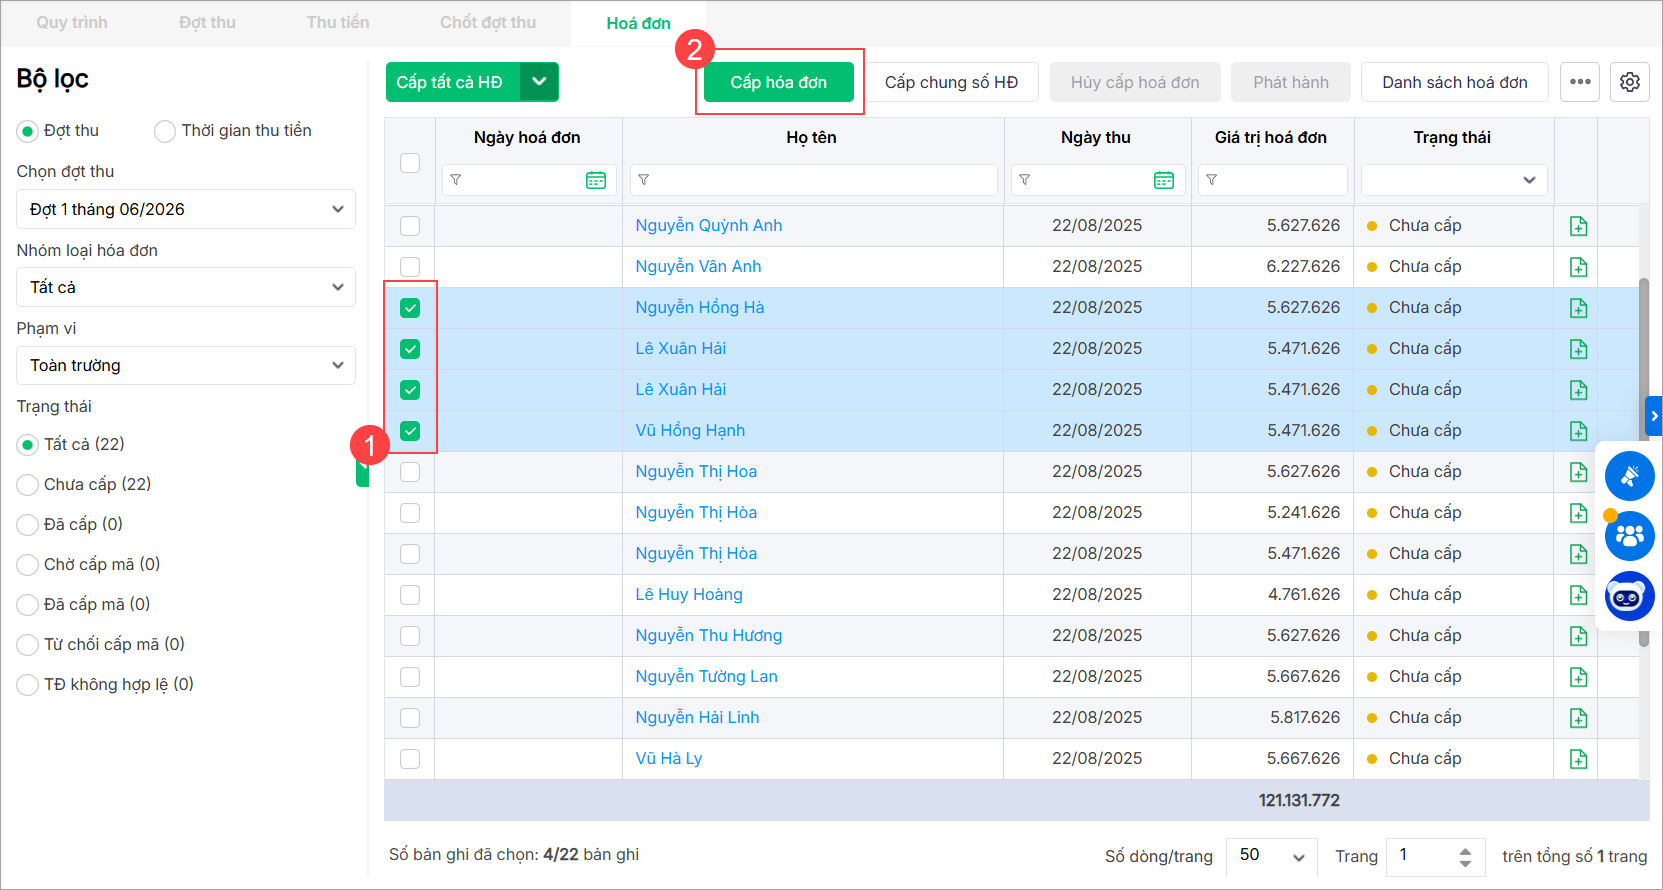1663x890 pixels.
Task: Select the TĐ không hợp lệ (0) status
Action: [27, 685]
